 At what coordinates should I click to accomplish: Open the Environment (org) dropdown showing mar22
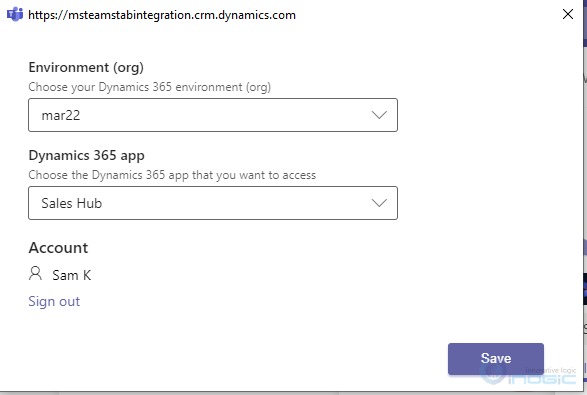click(213, 115)
